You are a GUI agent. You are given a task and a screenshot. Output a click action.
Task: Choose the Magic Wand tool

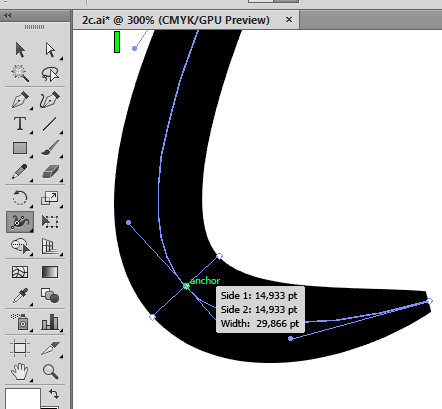click(20, 73)
